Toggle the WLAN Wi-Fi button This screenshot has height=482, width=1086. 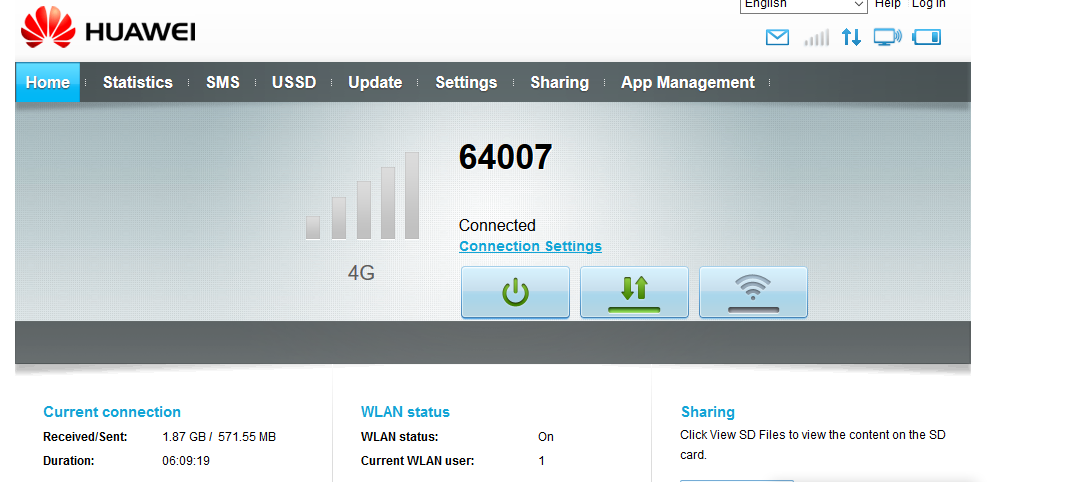click(x=754, y=292)
